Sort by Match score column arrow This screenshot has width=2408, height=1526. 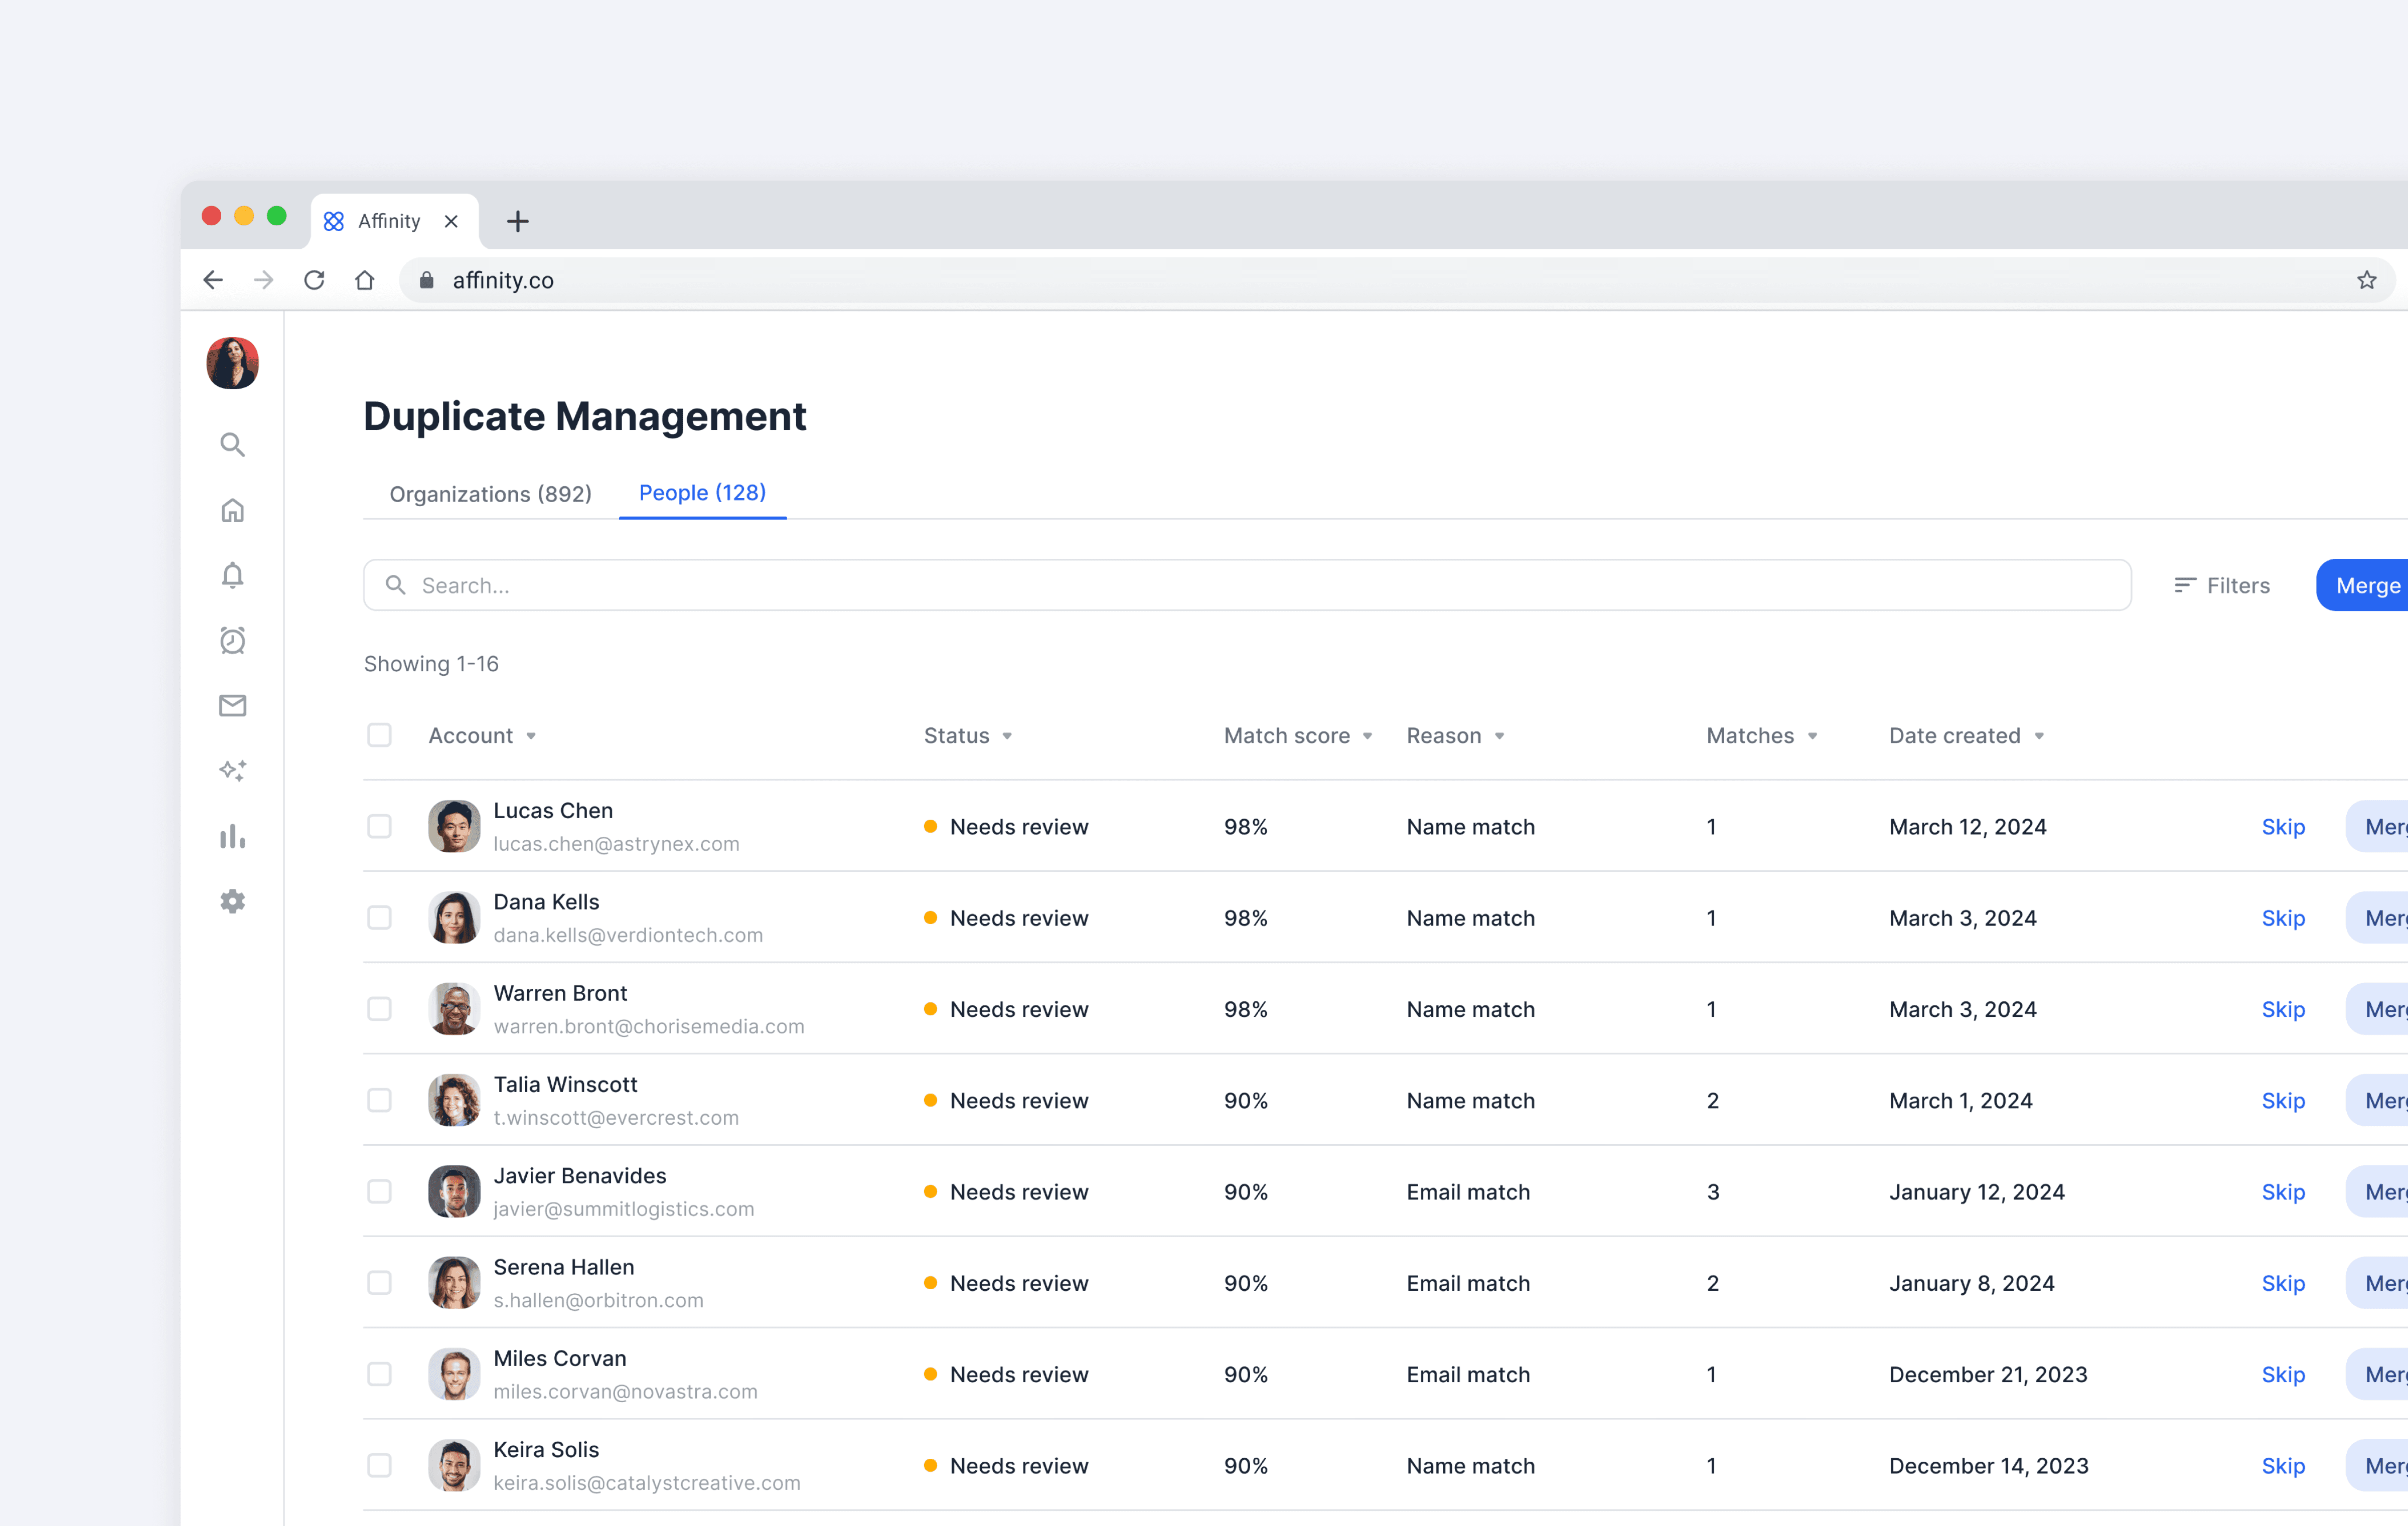click(1367, 736)
